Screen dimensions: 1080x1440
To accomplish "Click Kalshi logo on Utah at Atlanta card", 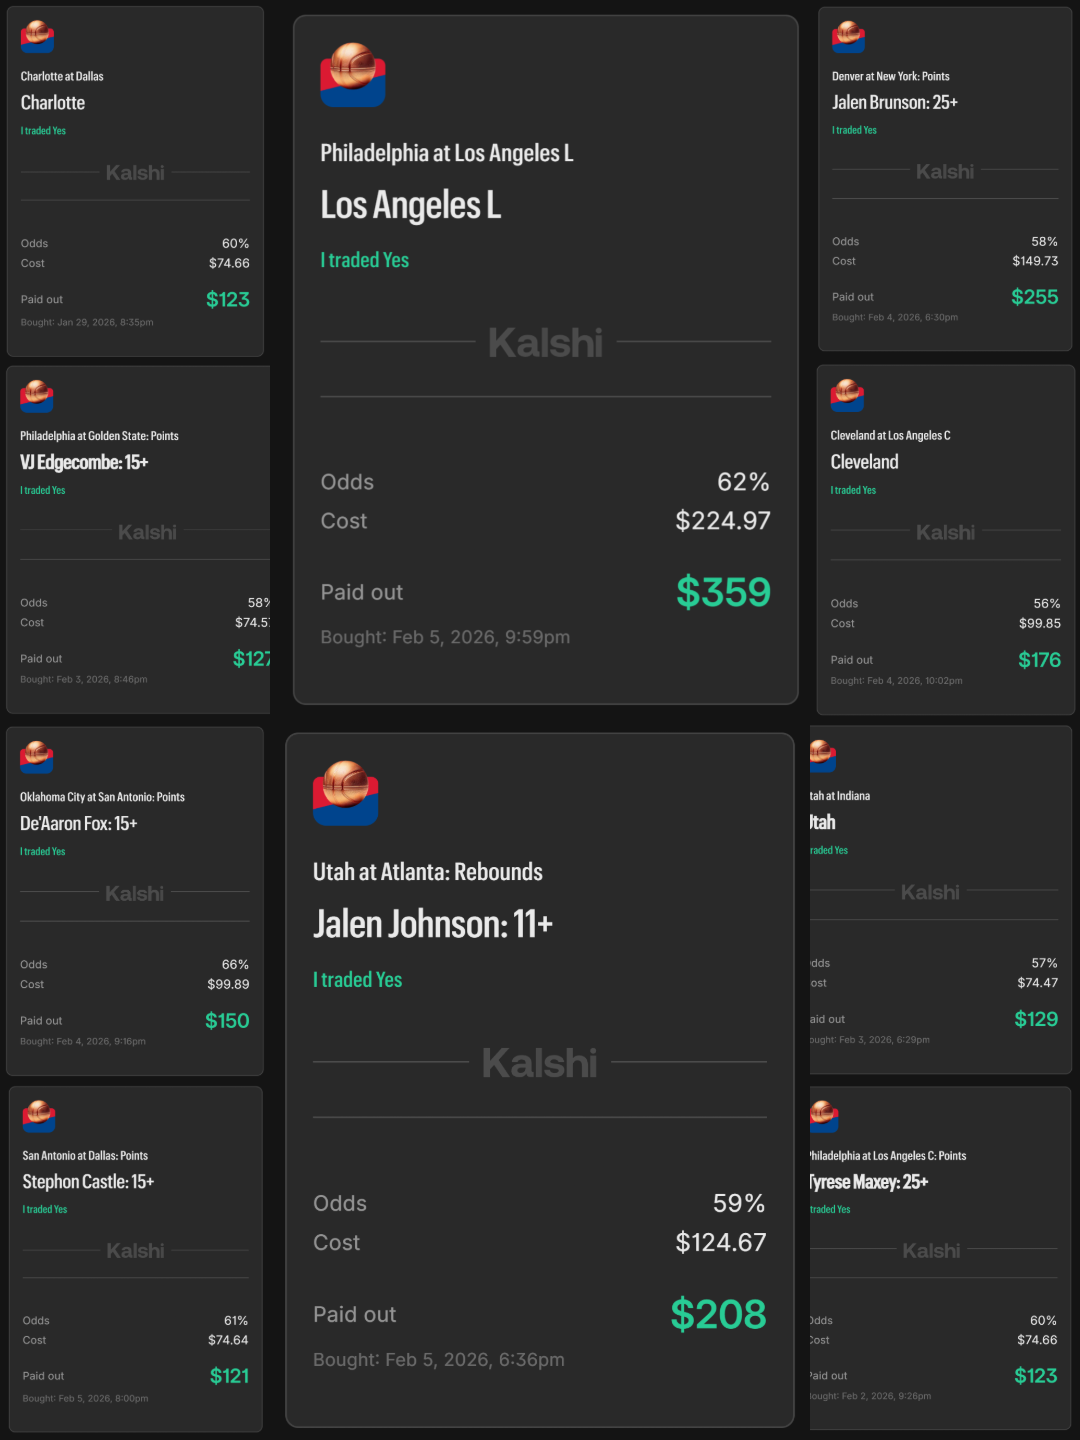I will (539, 1063).
